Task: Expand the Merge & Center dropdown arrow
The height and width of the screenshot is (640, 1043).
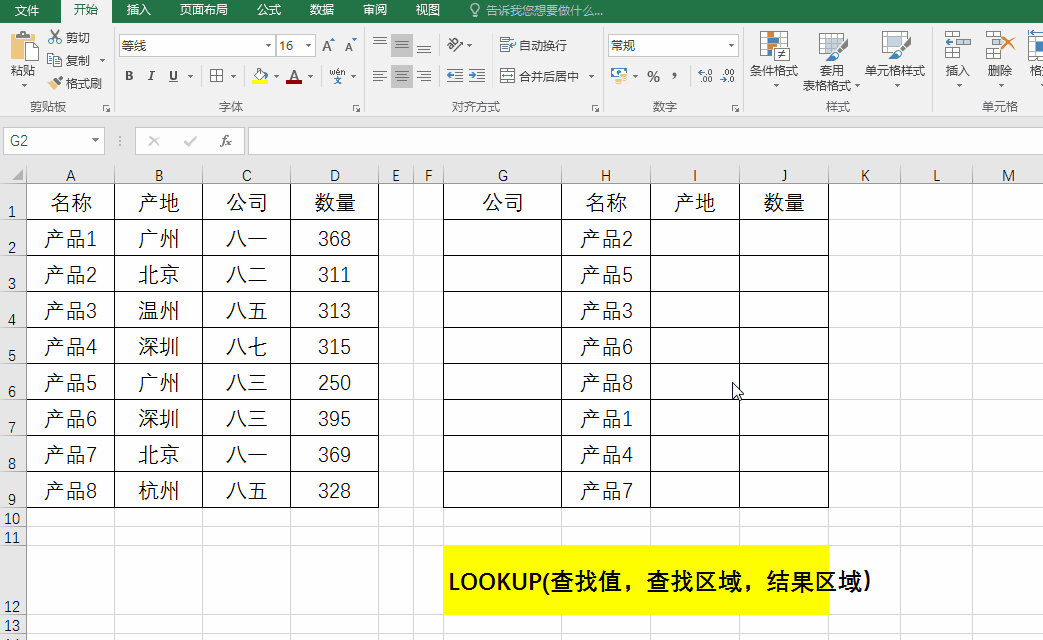Action: (591, 77)
